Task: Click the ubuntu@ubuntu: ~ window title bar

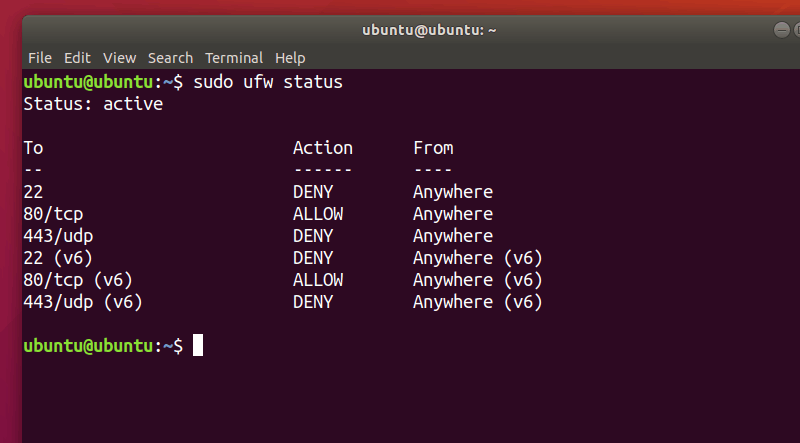Action: 429,31
